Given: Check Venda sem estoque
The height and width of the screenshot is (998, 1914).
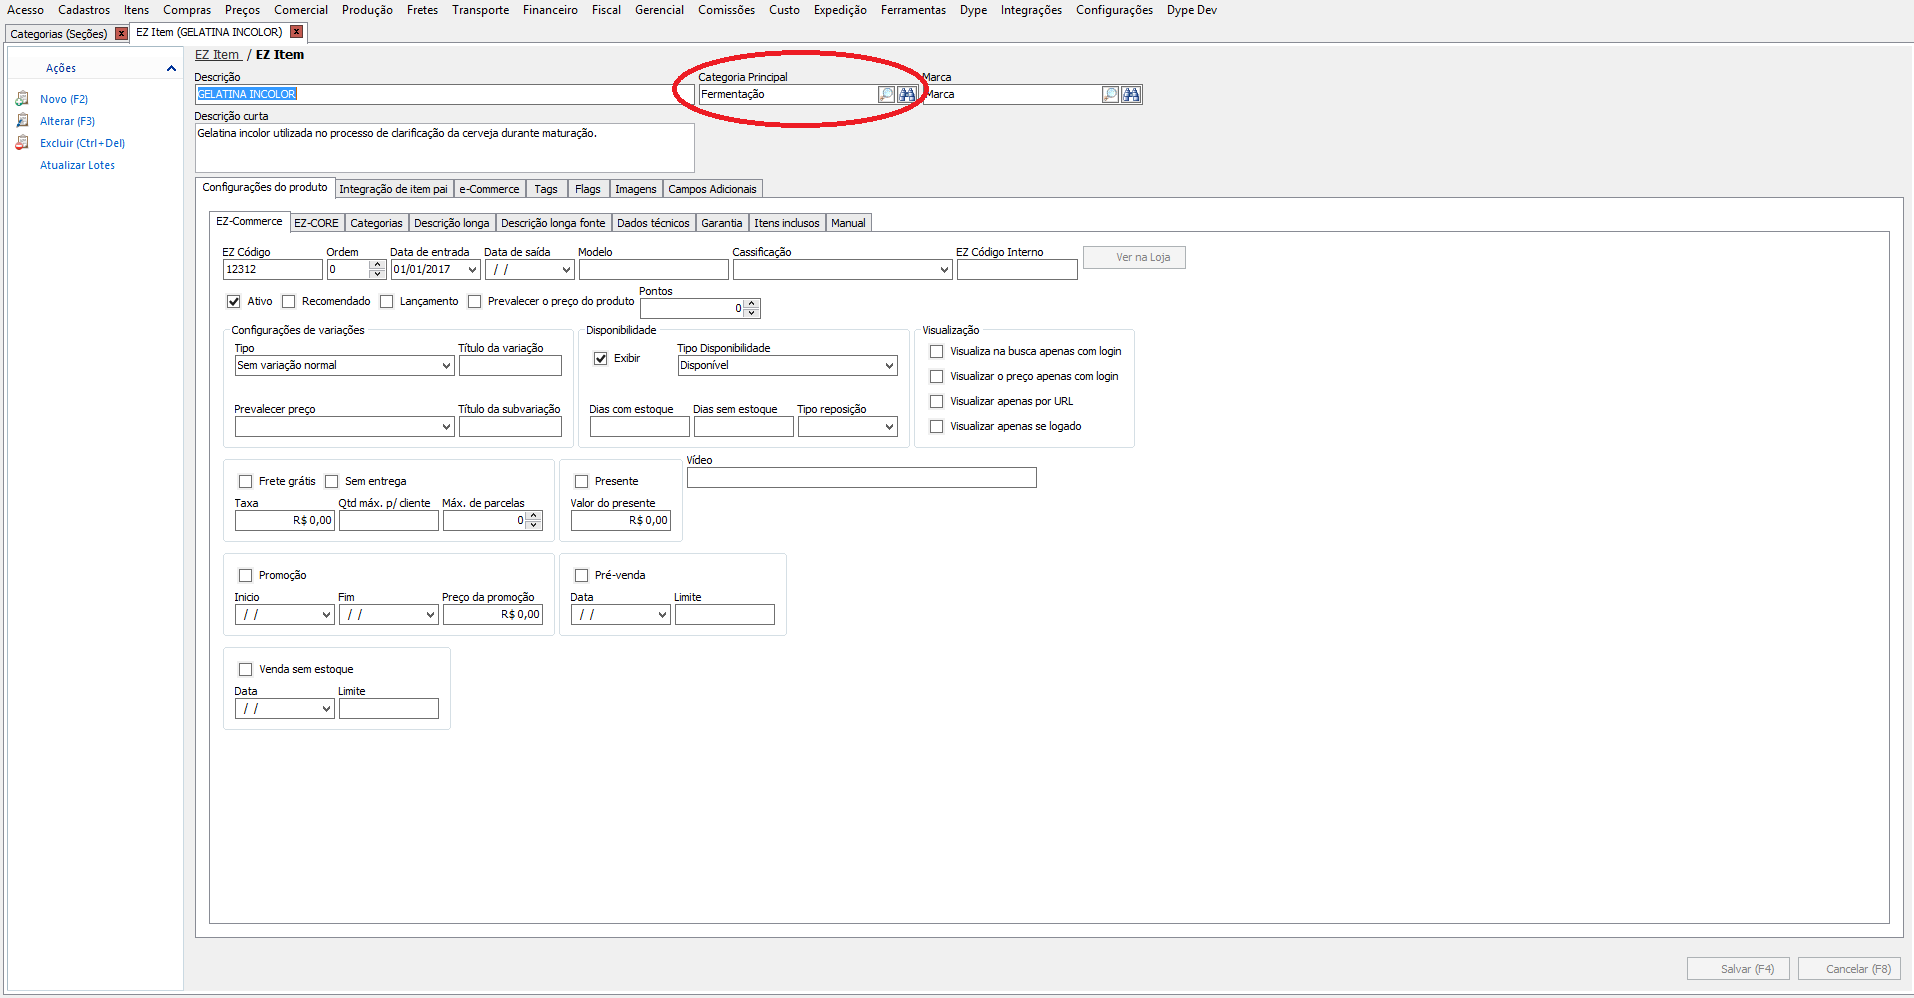Looking at the screenshot, I should (246, 669).
